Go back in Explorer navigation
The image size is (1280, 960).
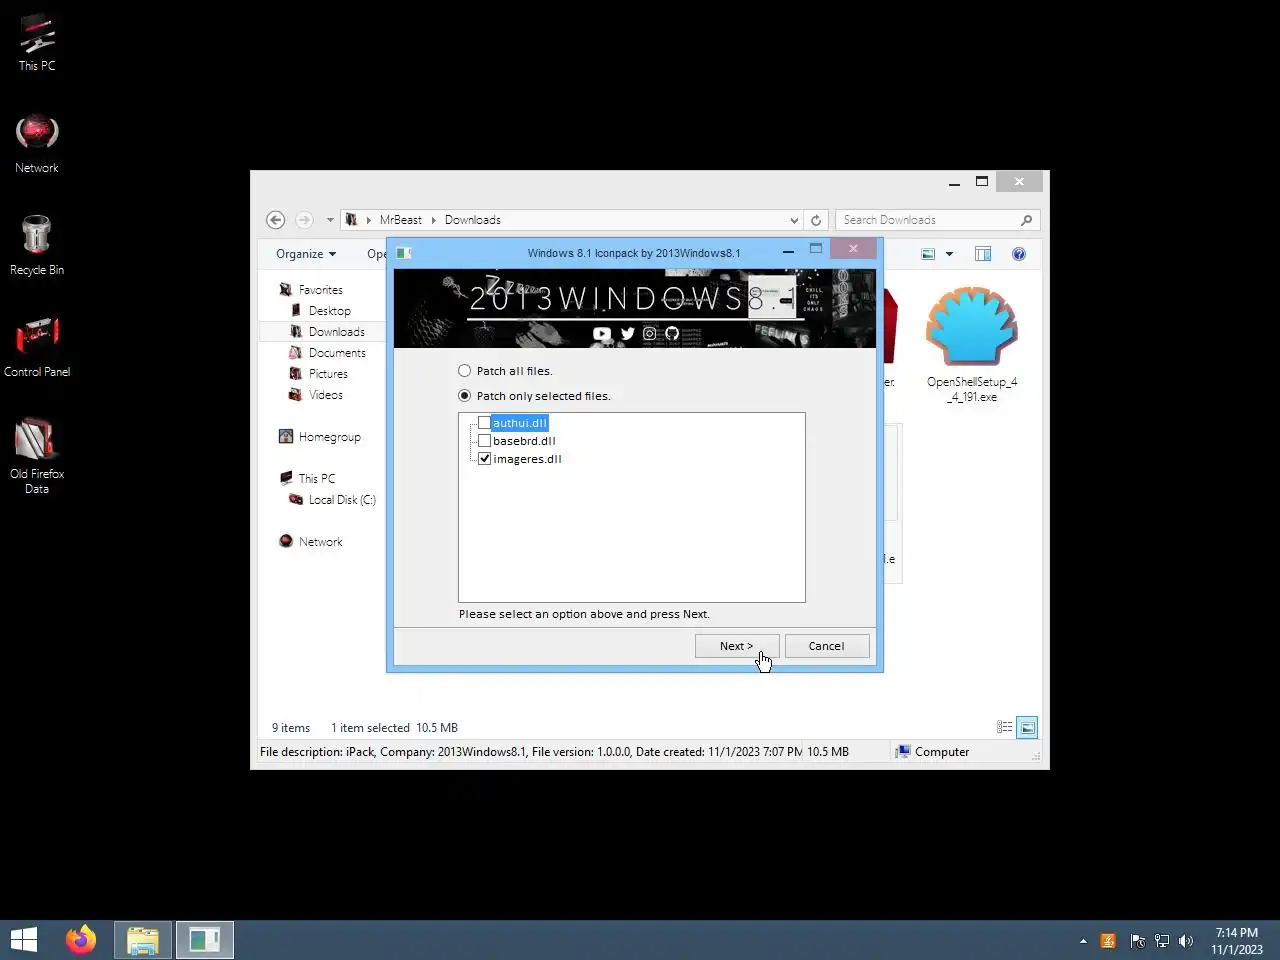[276, 220]
